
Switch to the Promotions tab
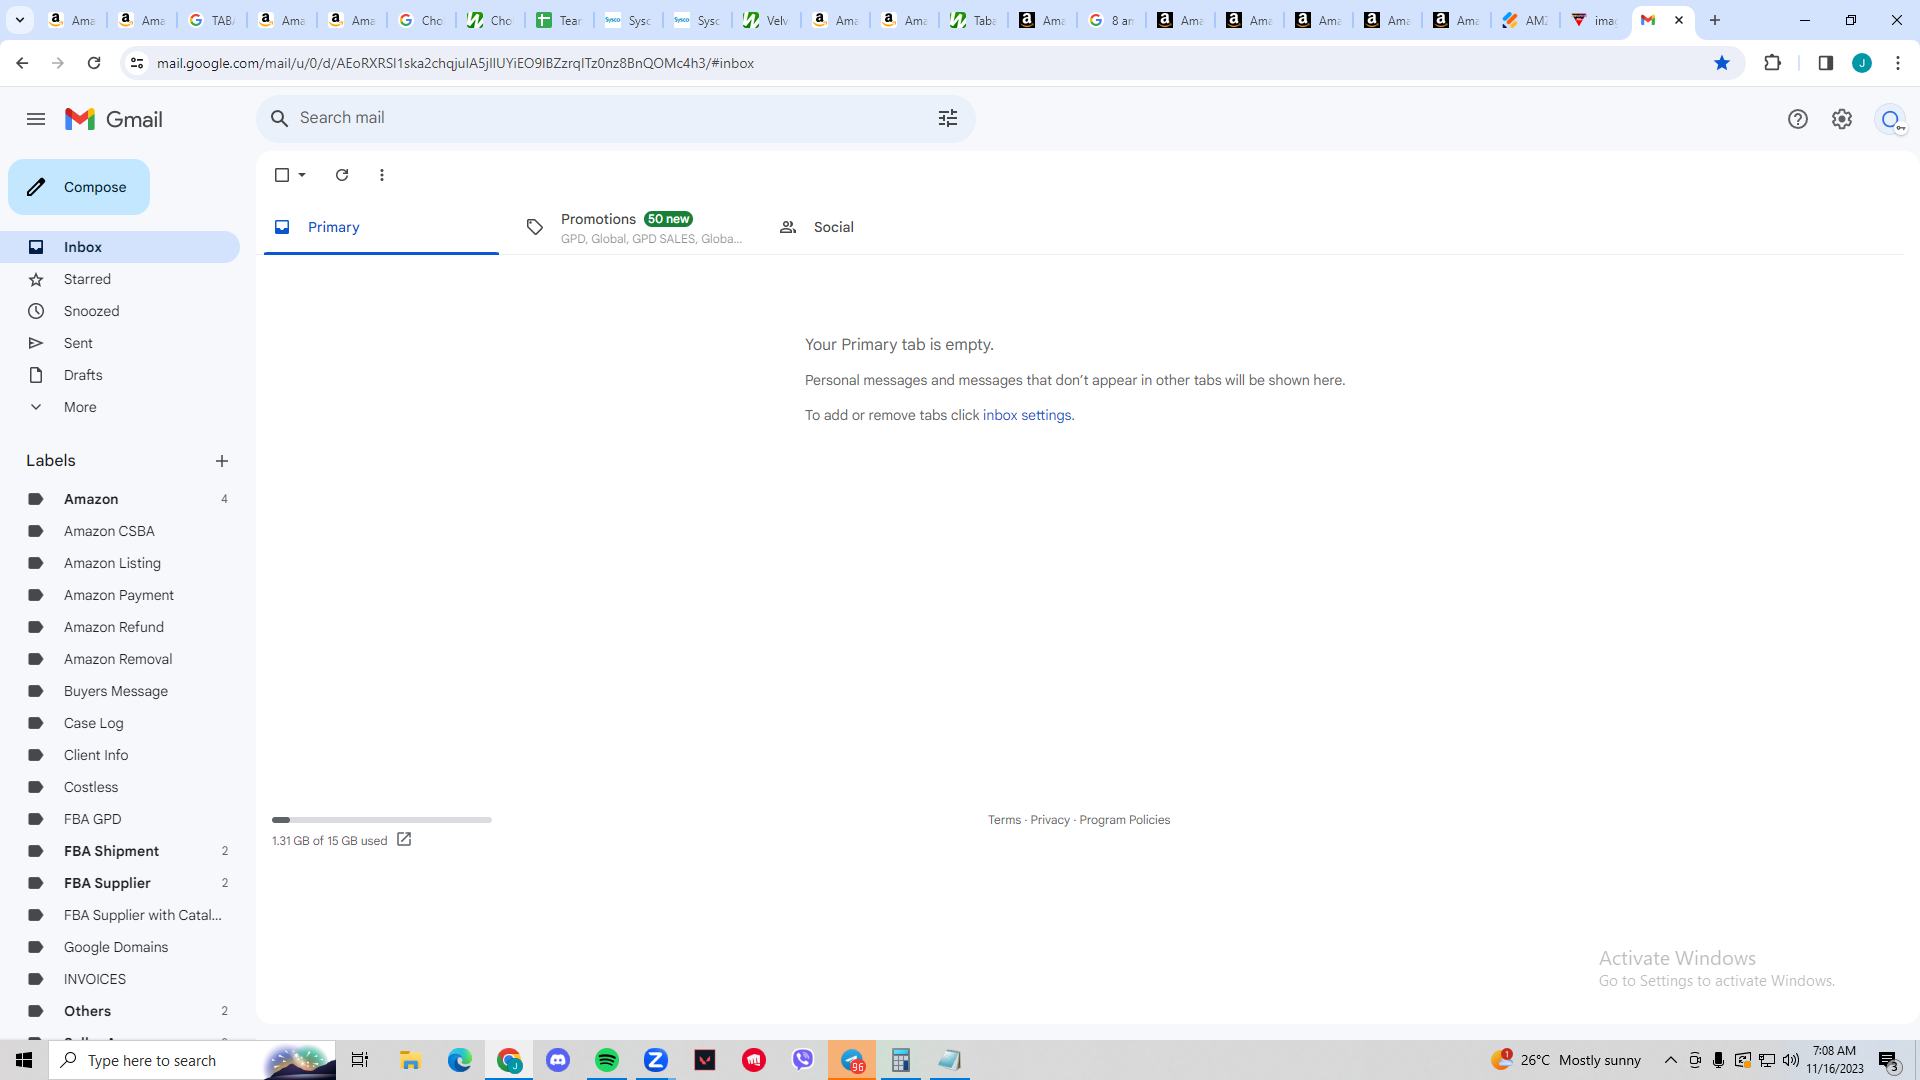click(x=634, y=227)
